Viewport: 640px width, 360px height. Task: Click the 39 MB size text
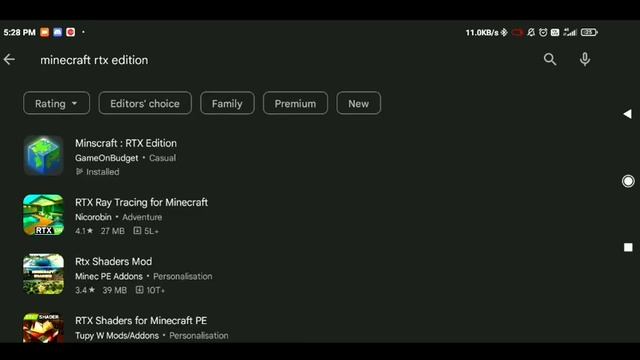pyautogui.click(x=115, y=290)
